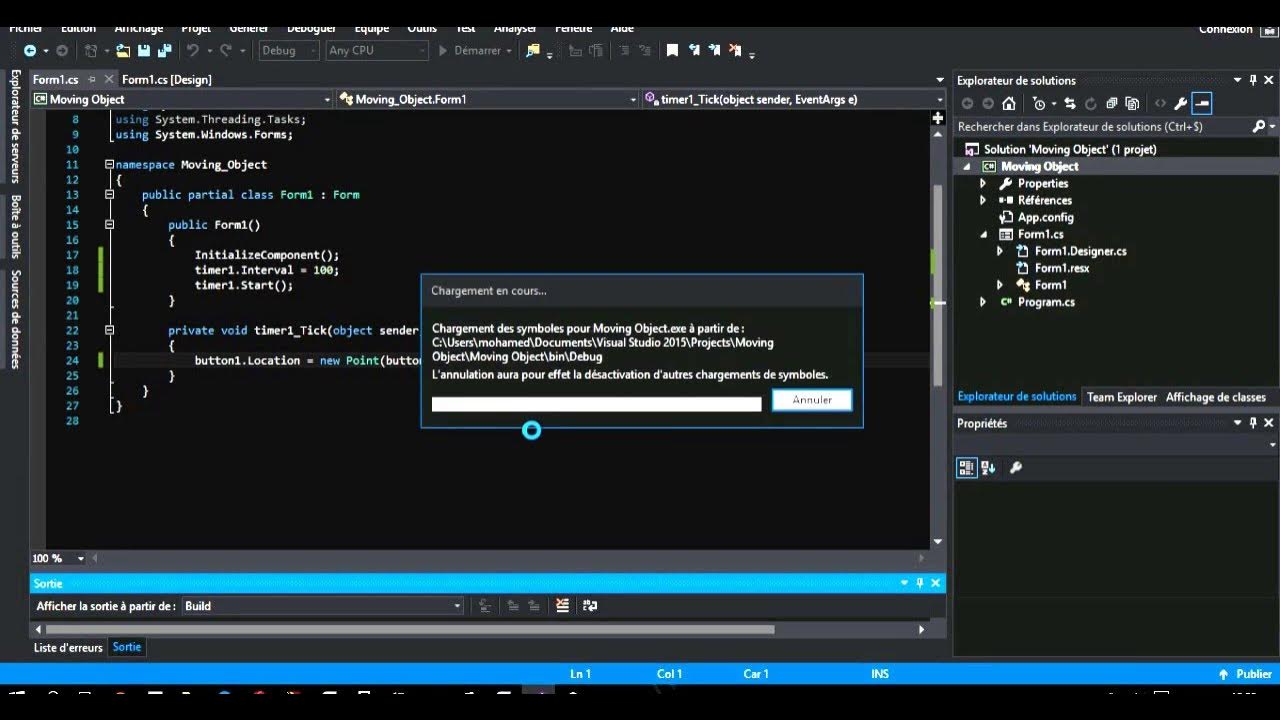Open the Explorateur de serveurs side tab
1280x720 pixels.
(15, 127)
